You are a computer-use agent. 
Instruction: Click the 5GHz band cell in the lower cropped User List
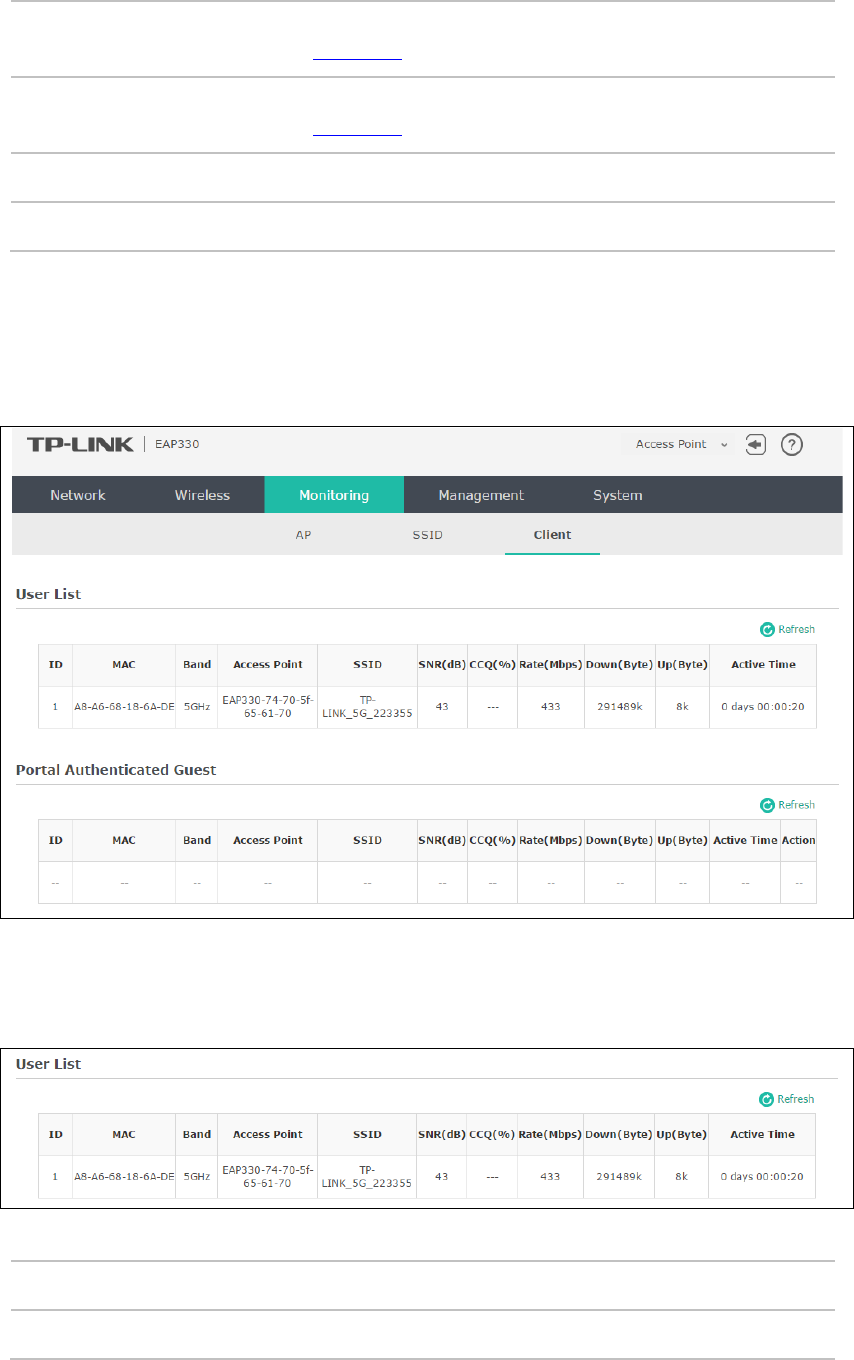tap(197, 1177)
